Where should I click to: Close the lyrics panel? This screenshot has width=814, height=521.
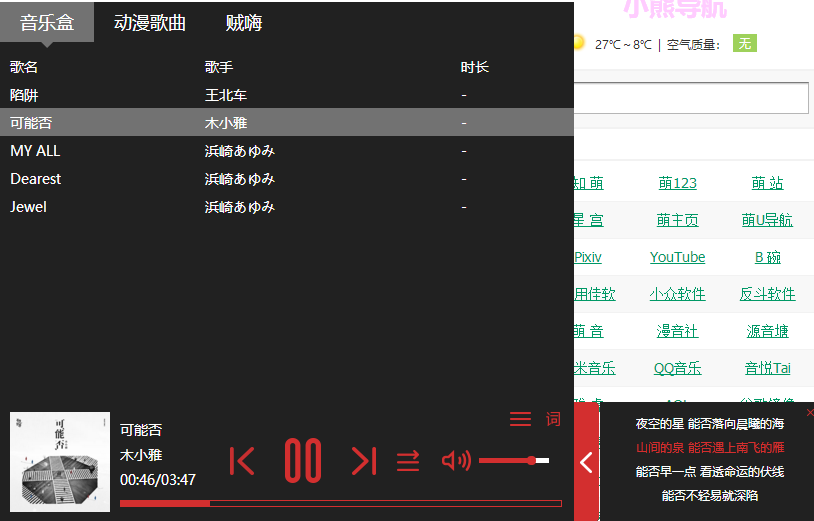810,413
